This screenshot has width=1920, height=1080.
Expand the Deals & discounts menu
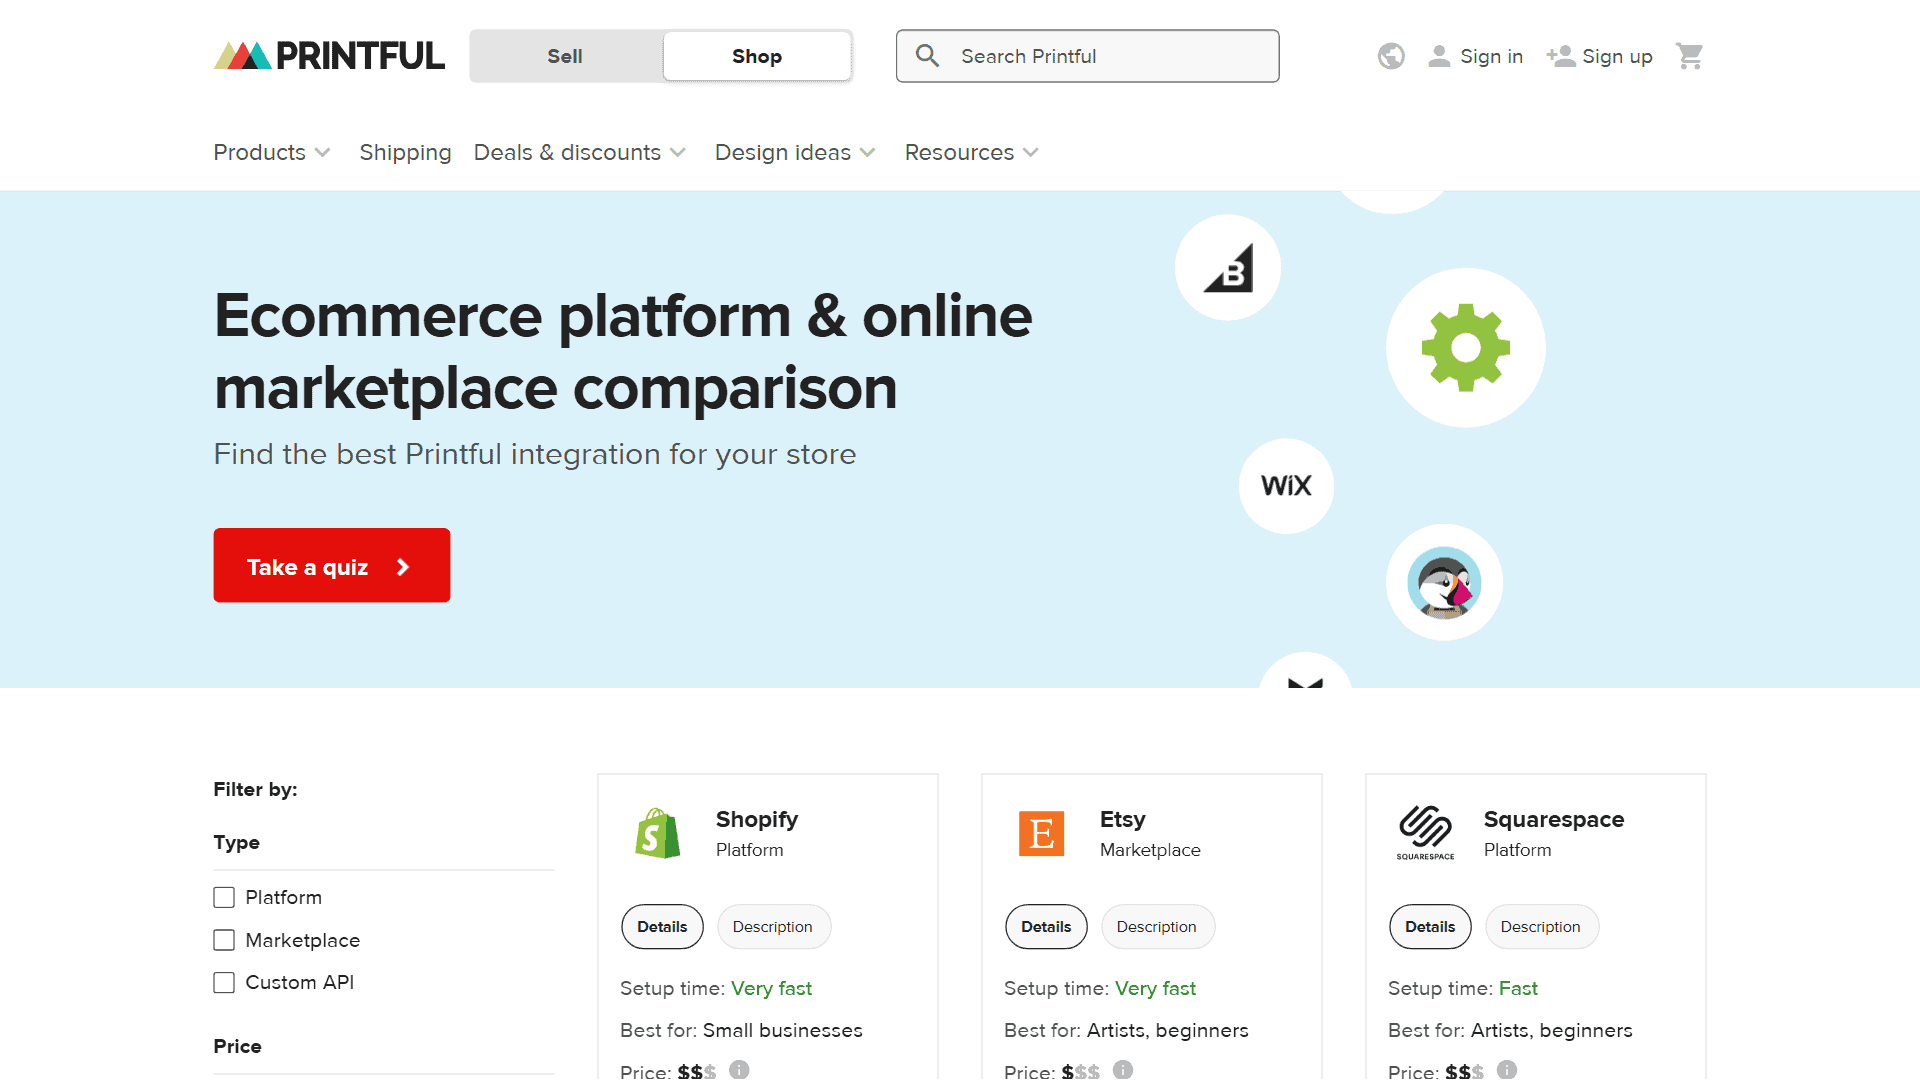[x=580, y=152]
